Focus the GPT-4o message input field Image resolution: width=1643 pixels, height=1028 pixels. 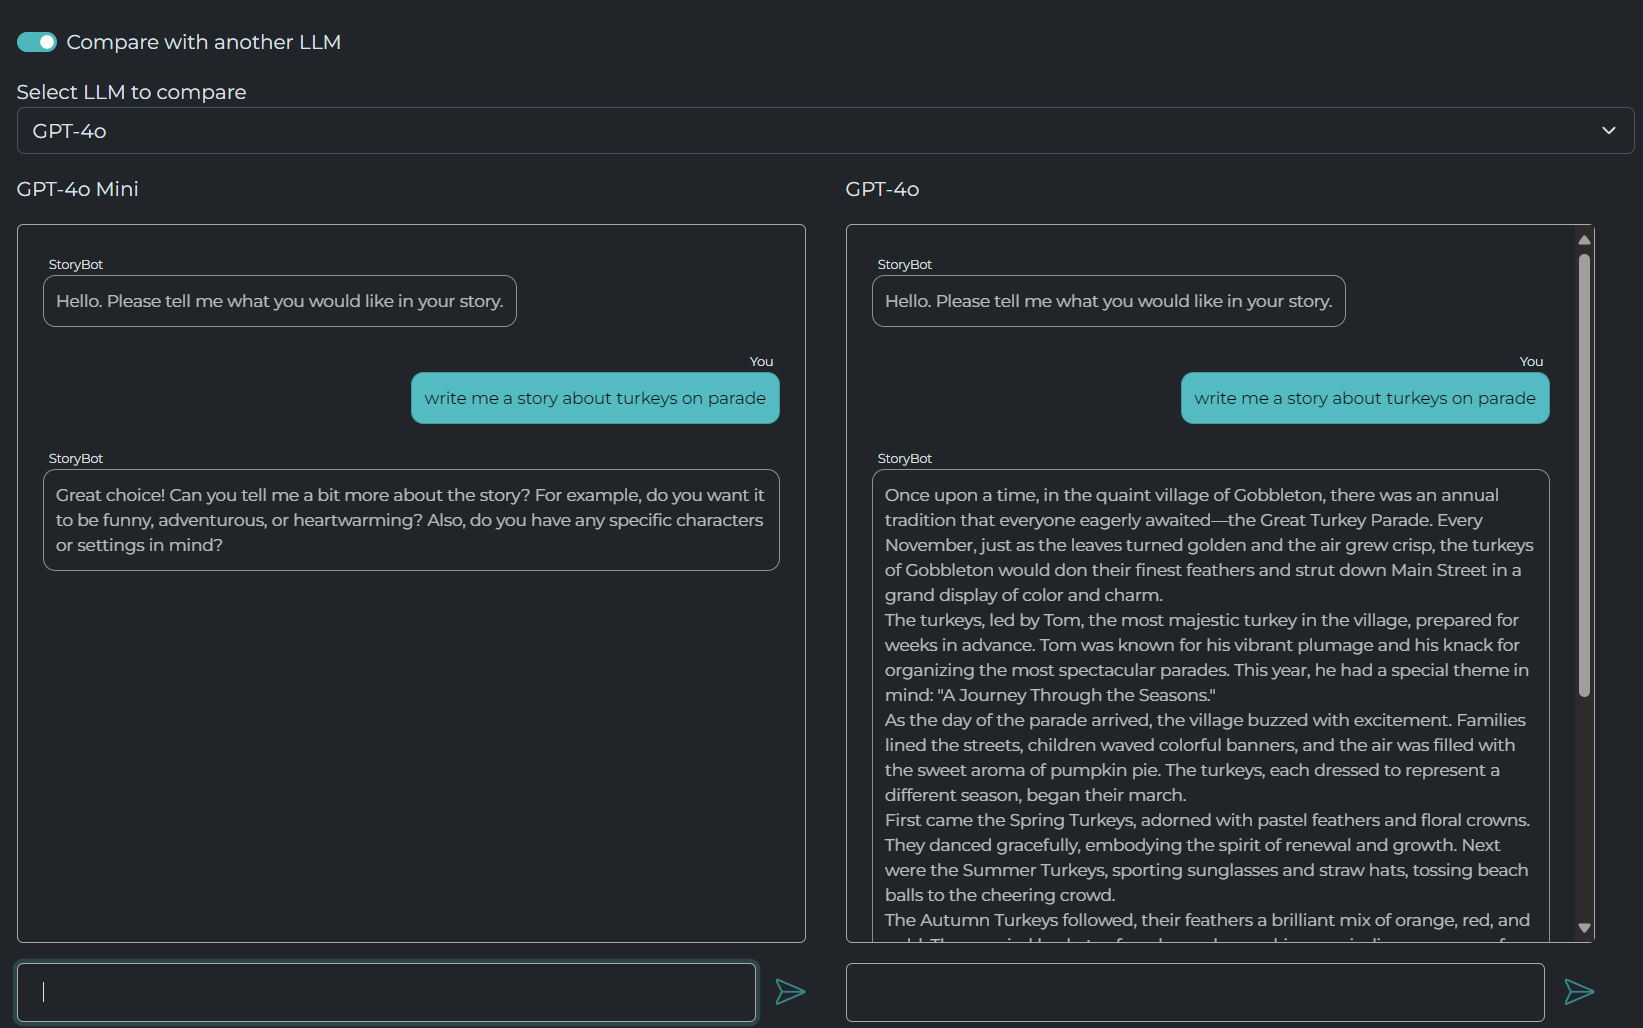pos(1195,992)
